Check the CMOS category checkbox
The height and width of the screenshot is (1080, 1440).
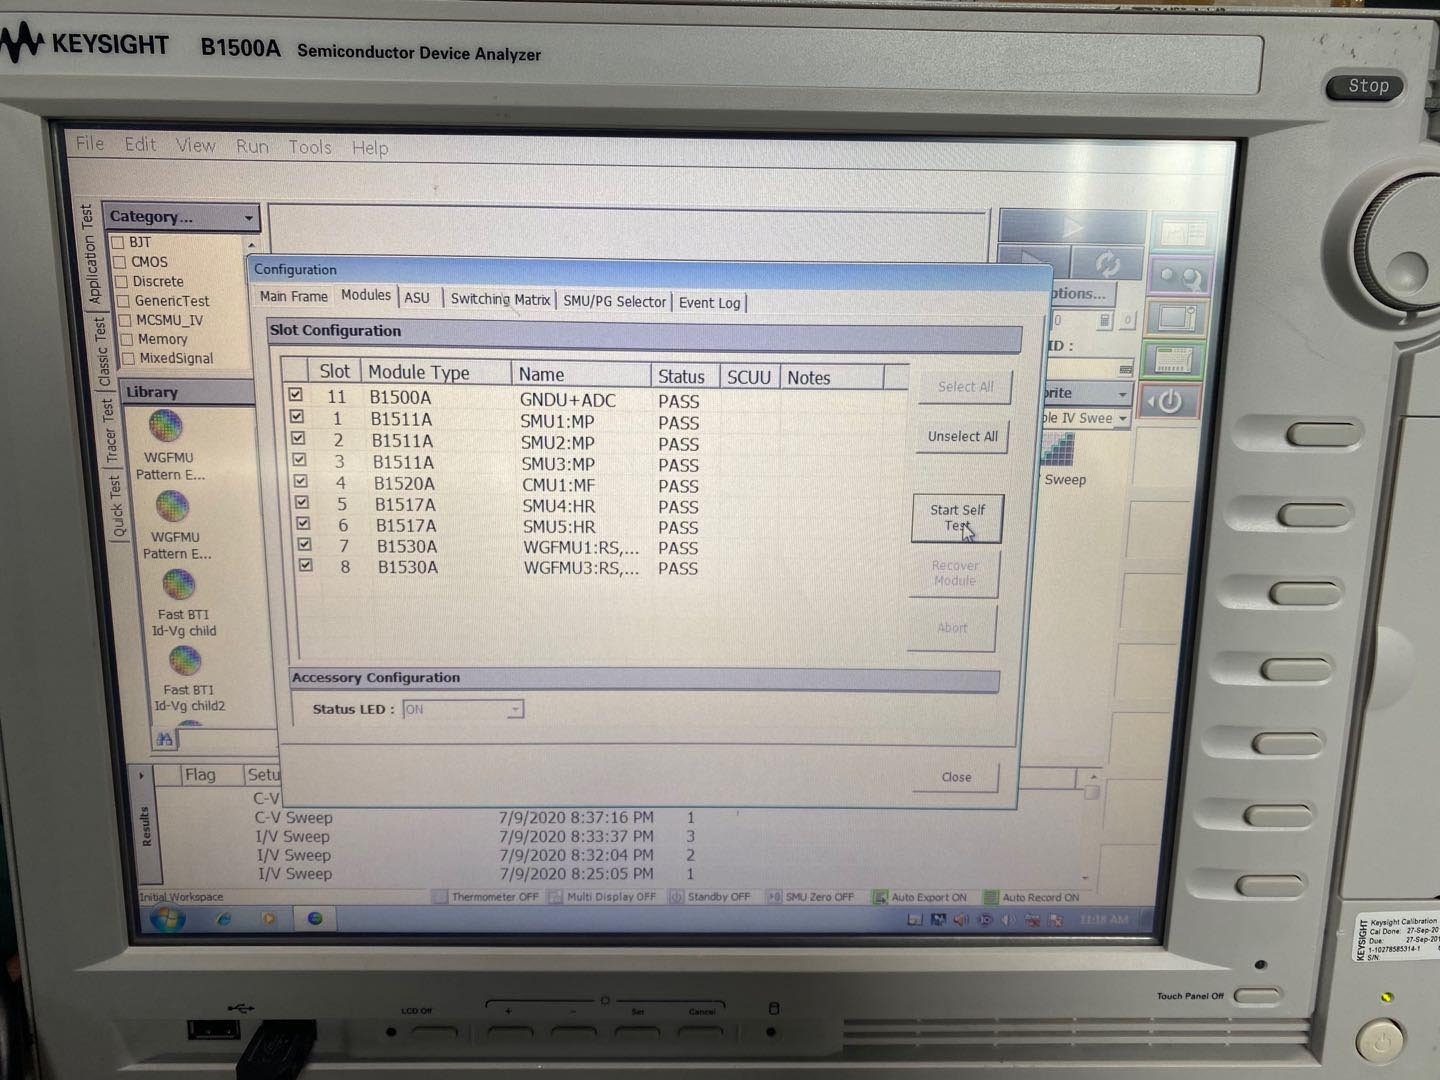(x=120, y=262)
